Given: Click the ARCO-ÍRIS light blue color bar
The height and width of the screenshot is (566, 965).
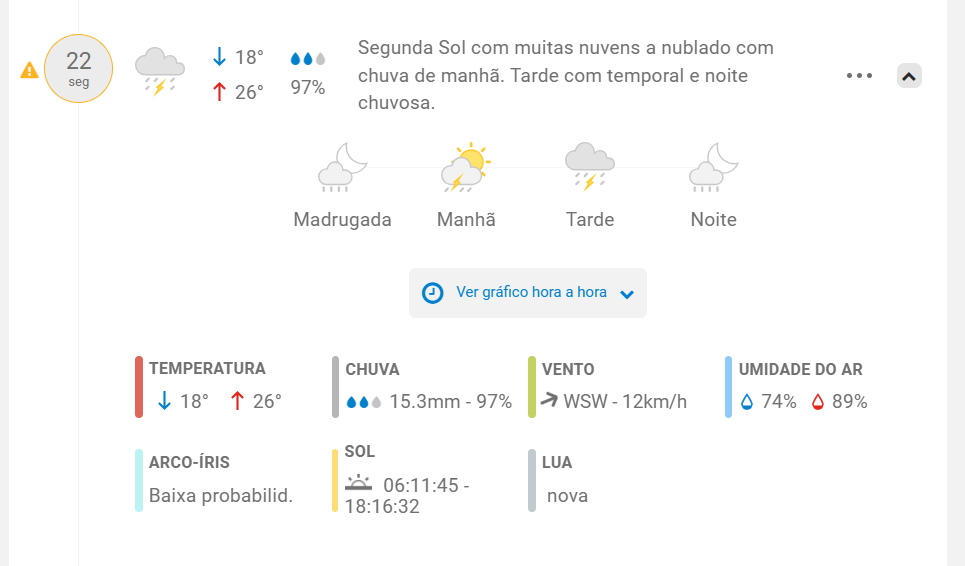Looking at the screenshot, I should [139, 480].
